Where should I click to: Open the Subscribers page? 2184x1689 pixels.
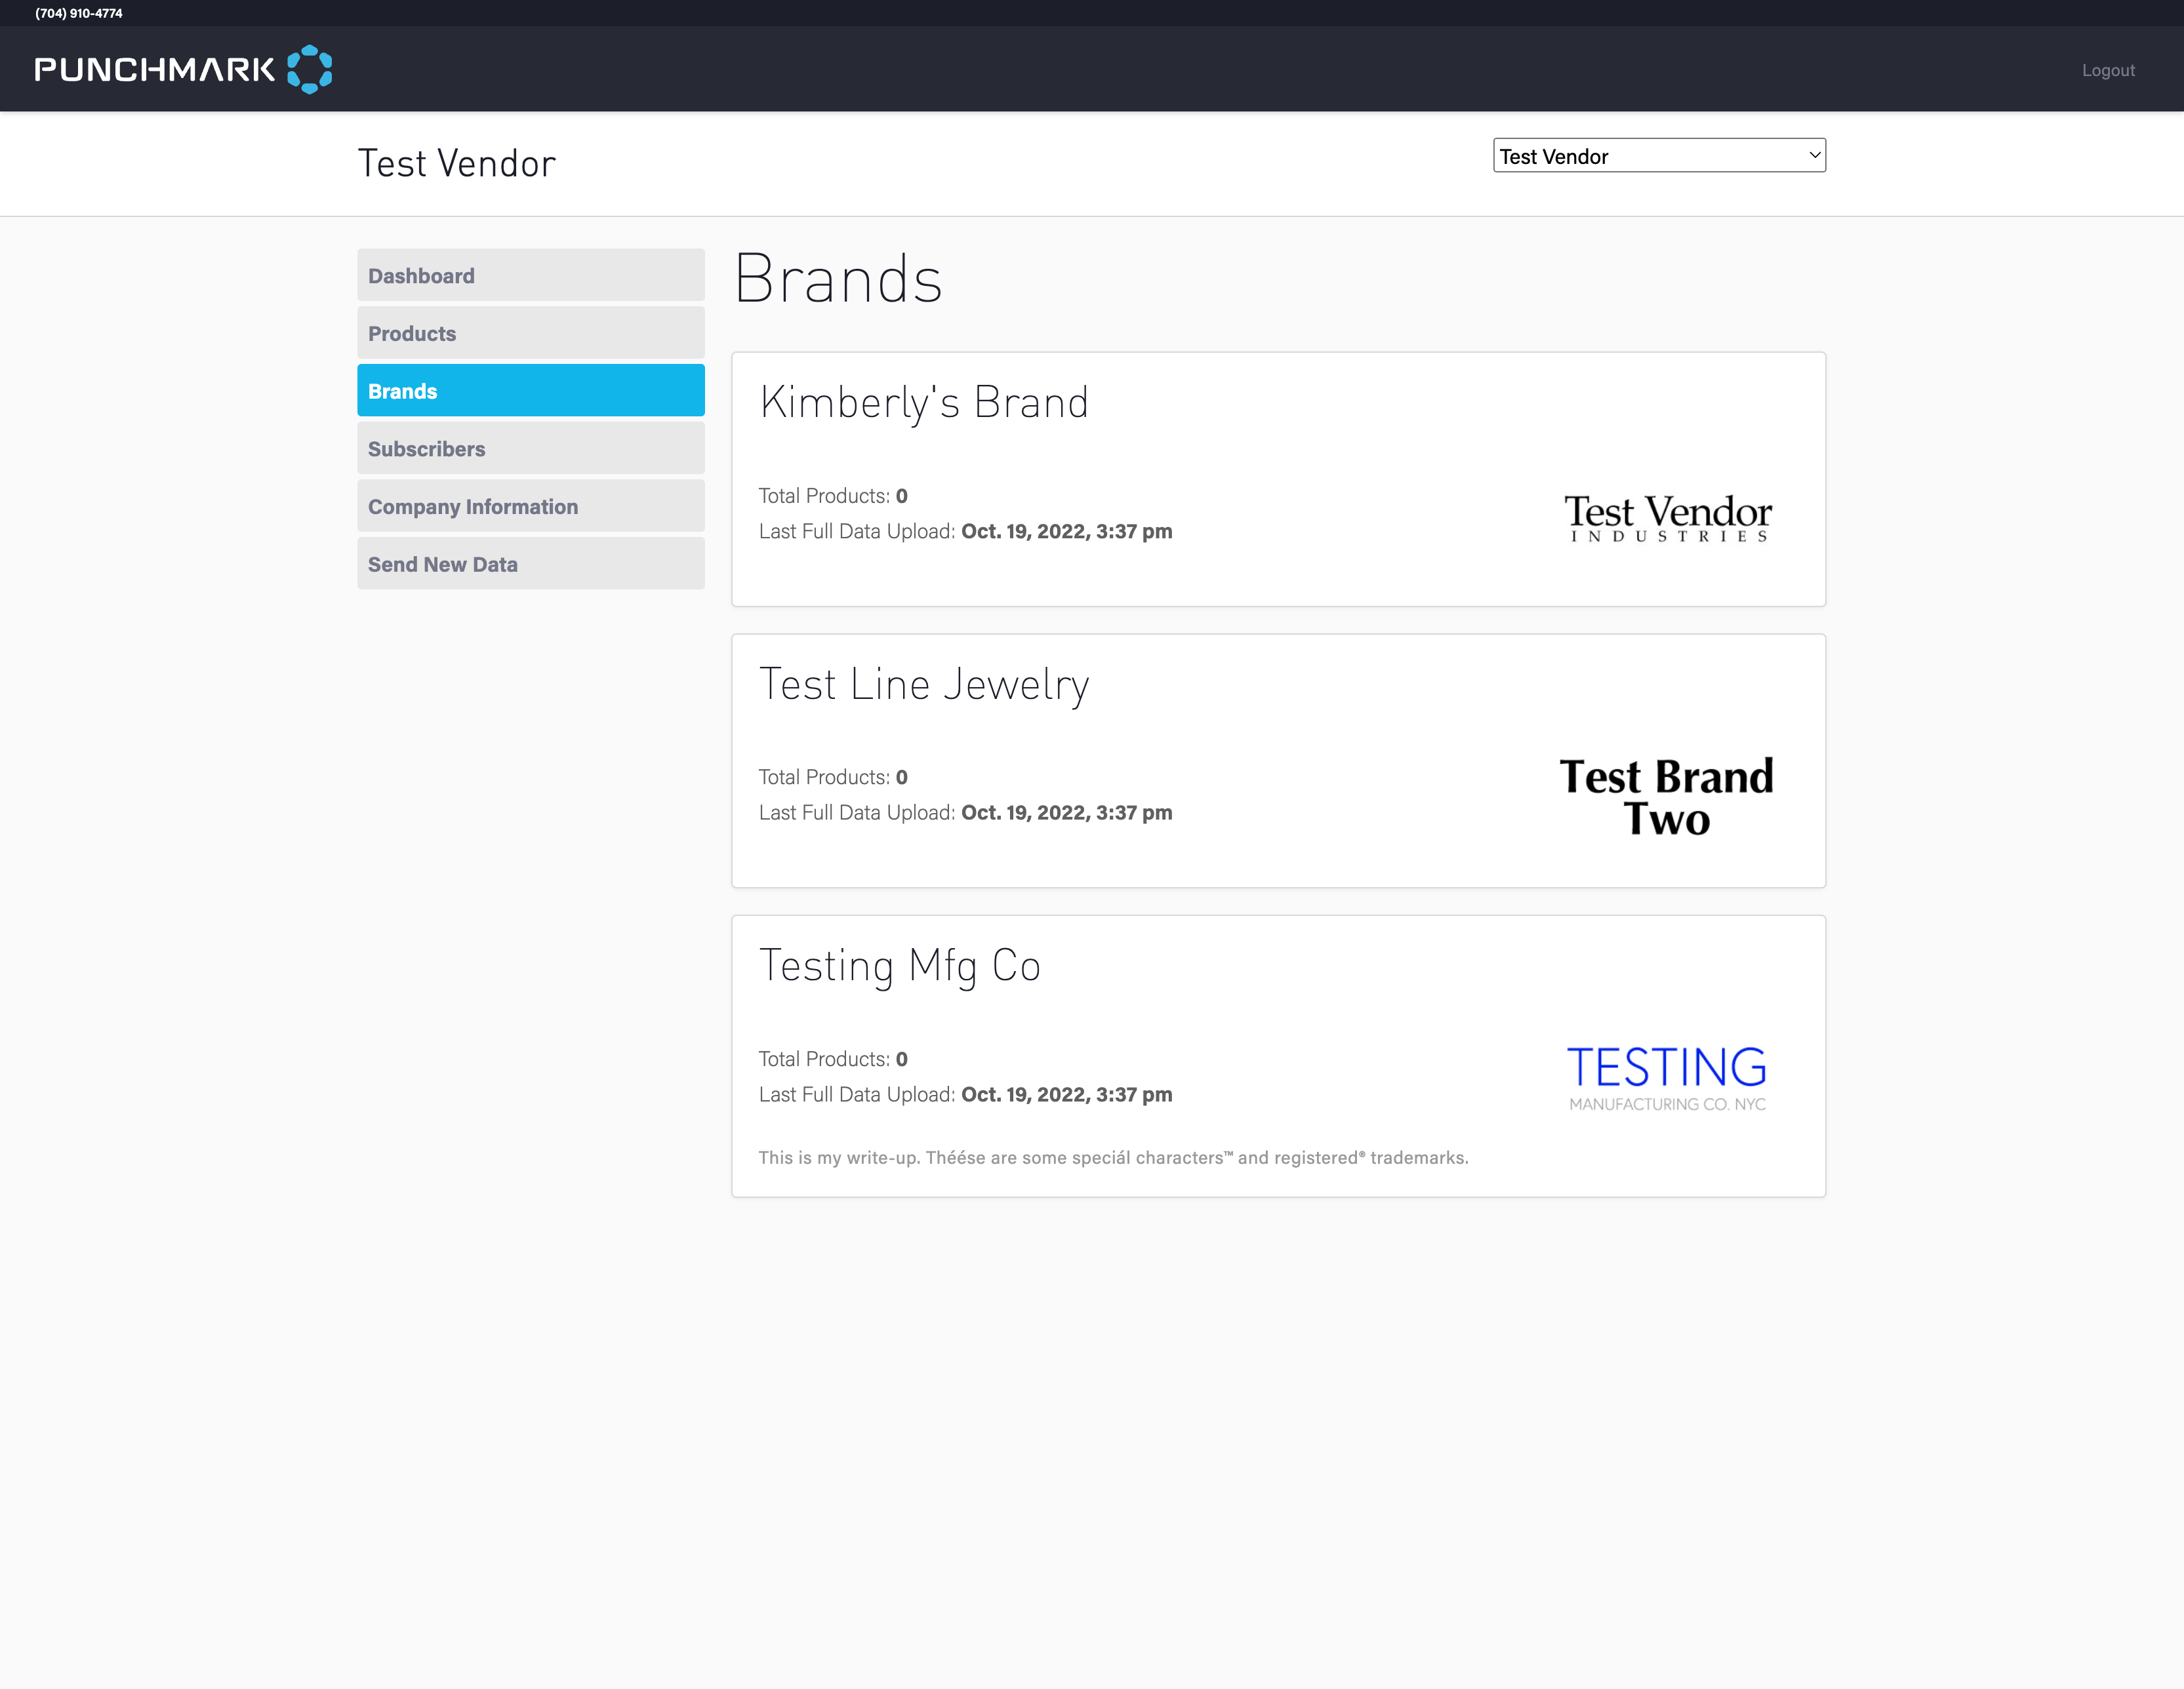[530, 449]
